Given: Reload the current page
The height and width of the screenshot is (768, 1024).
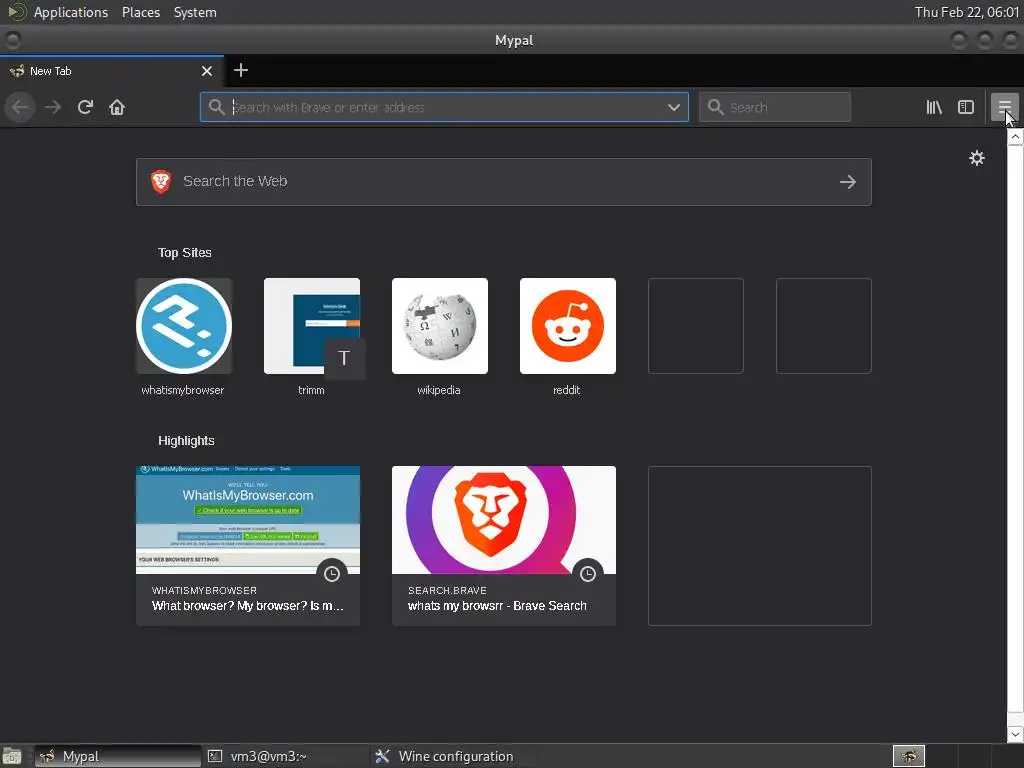Looking at the screenshot, I should [85, 107].
